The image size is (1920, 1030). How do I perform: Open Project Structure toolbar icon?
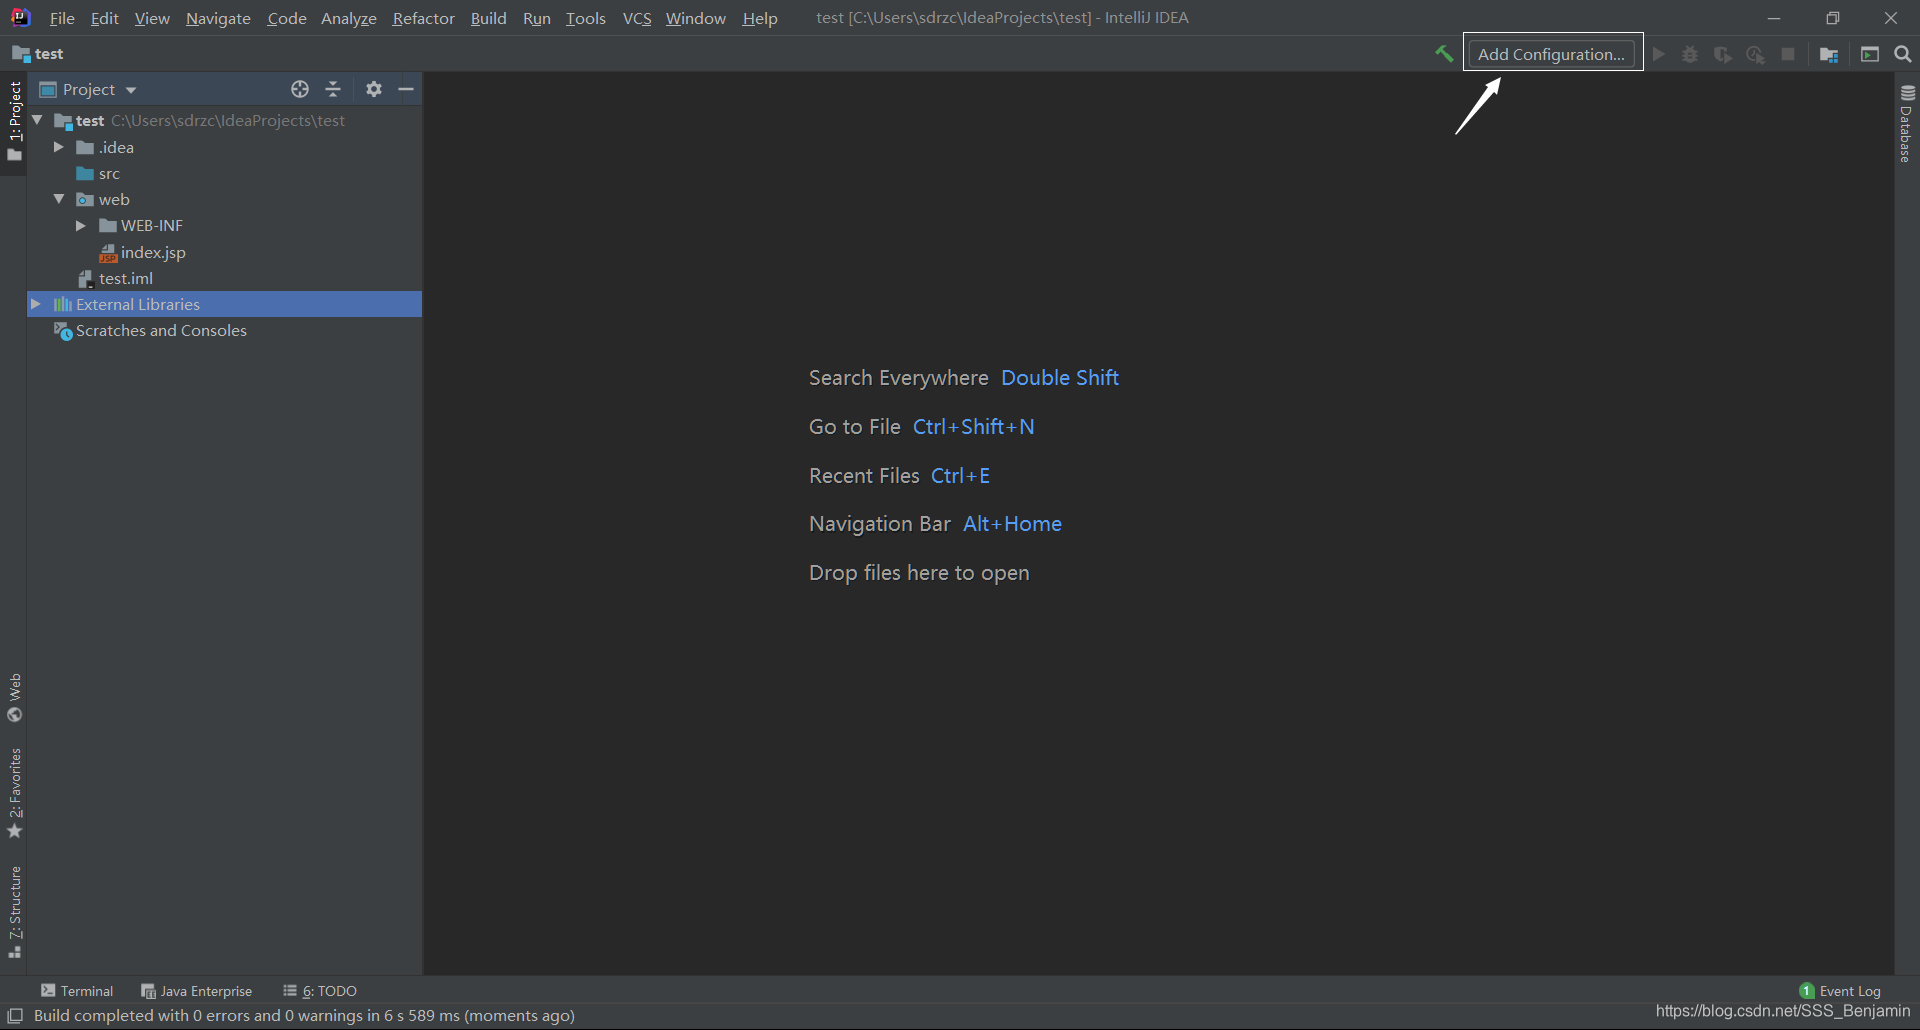(1829, 54)
